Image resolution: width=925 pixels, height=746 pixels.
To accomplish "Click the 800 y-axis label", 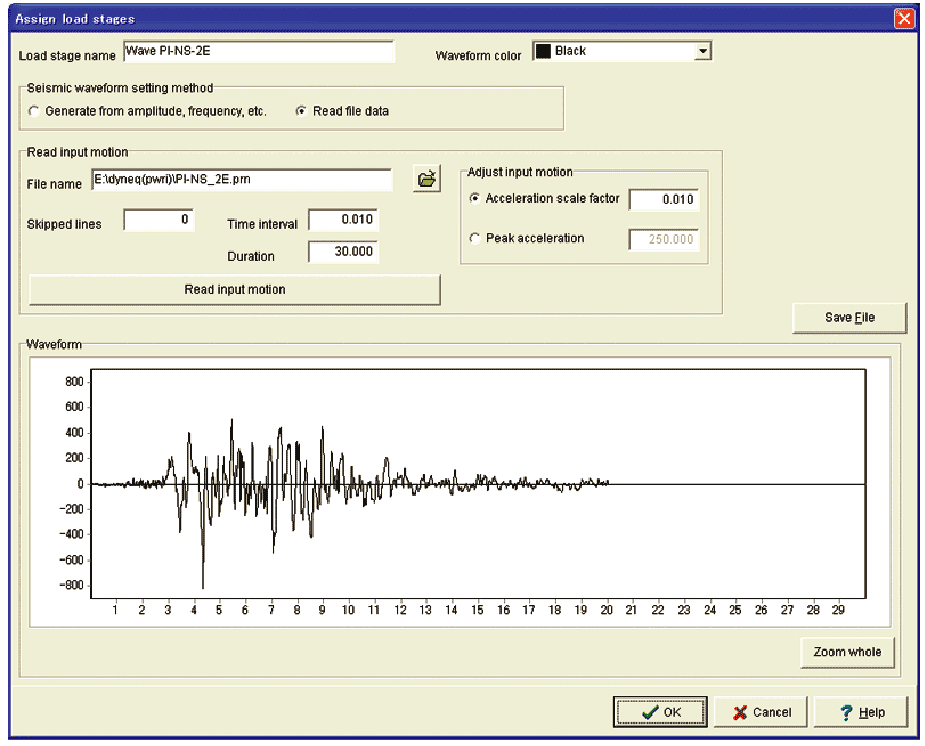I will [x=74, y=382].
